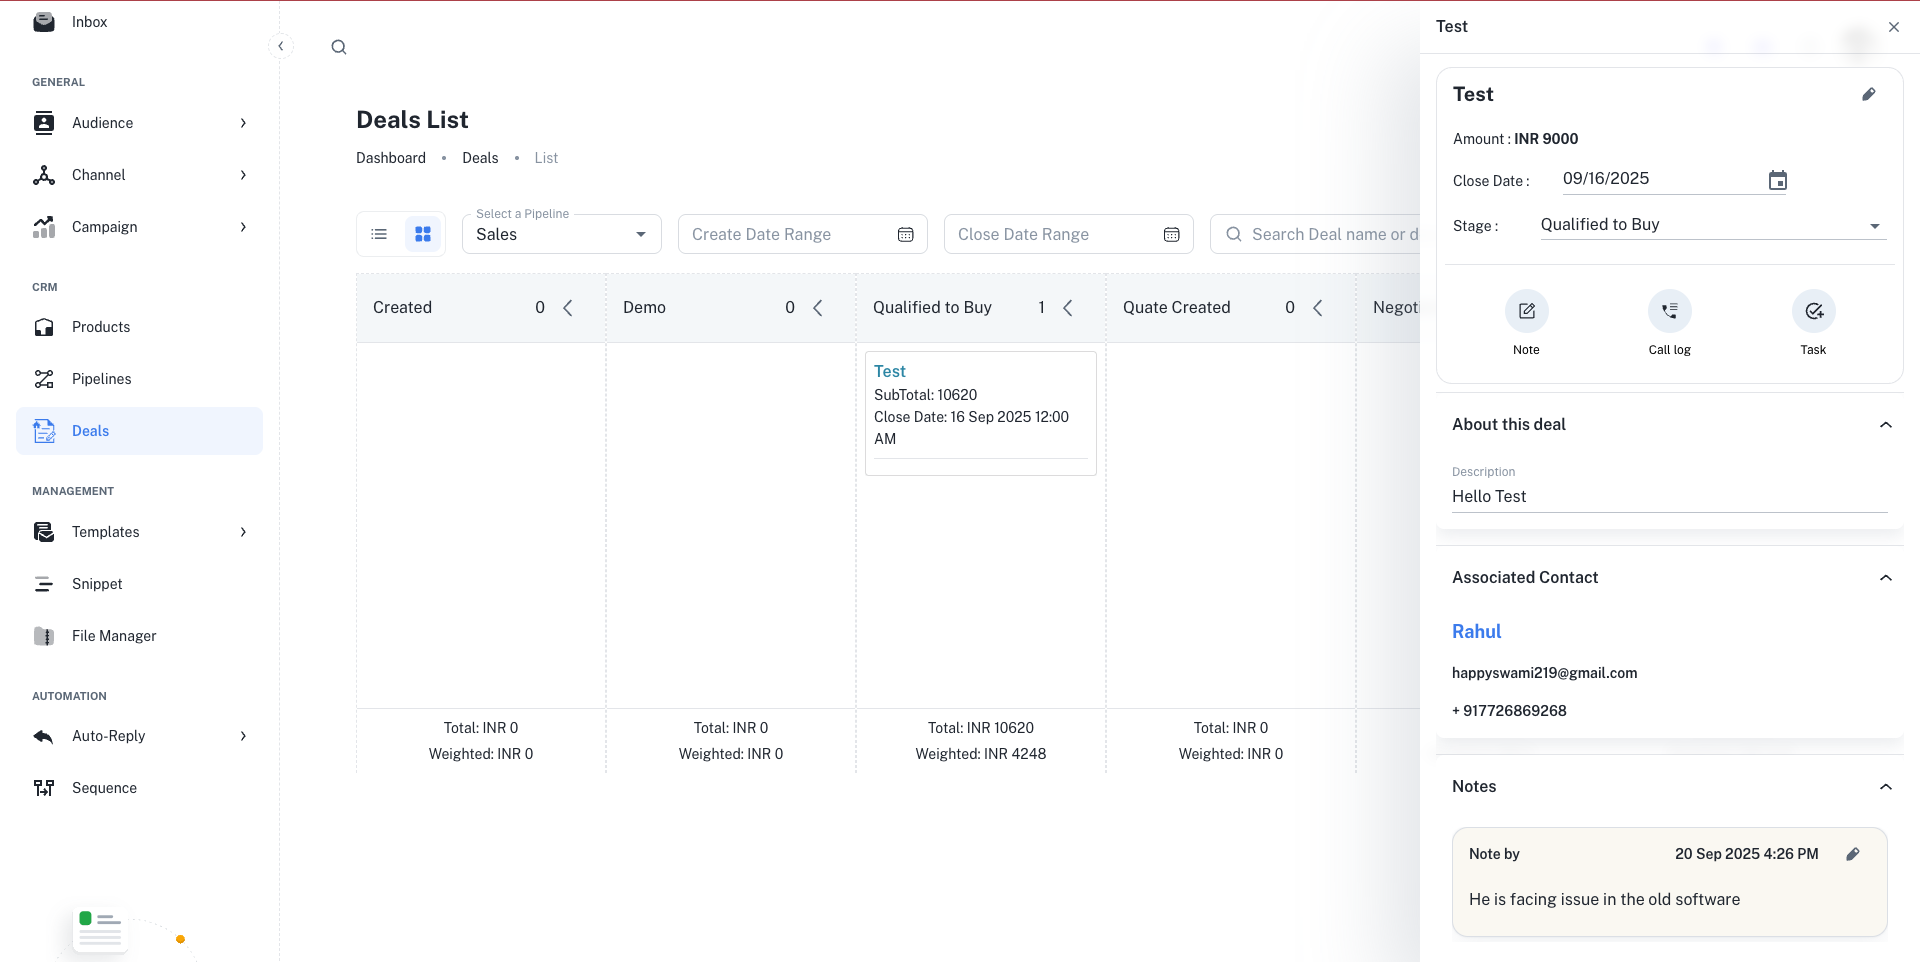Image resolution: width=1920 pixels, height=962 pixels.
Task: Collapse the About this deal section
Action: point(1885,425)
